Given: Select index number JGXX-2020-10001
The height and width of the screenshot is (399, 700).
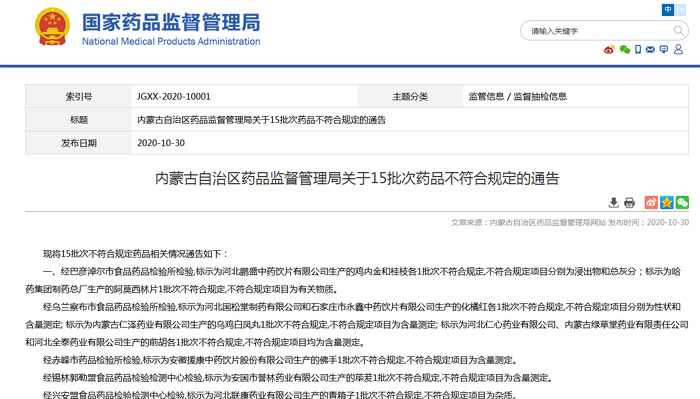Looking at the screenshot, I should [x=174, y=96].
